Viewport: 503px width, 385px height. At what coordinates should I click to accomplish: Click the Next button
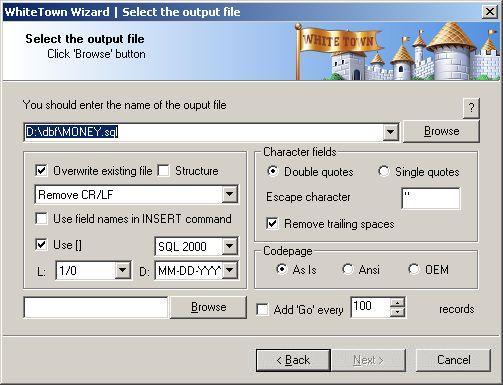point(368,360)
